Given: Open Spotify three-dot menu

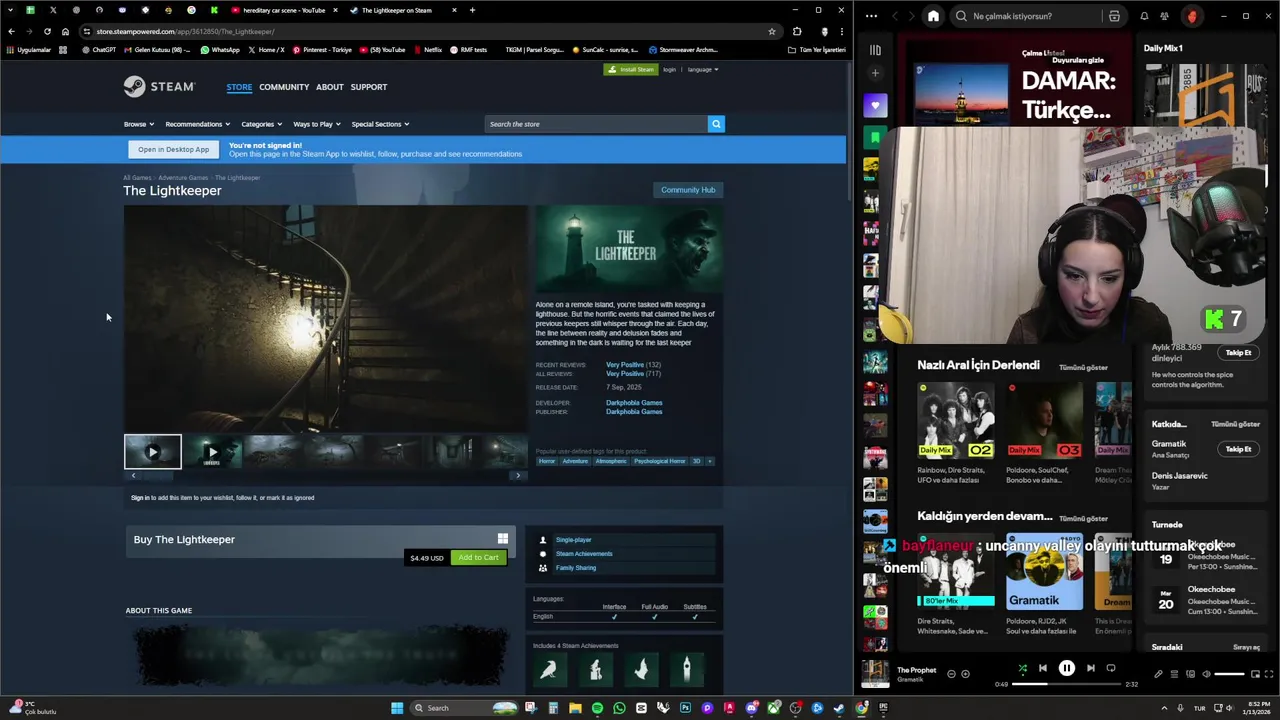Looking at the screenshot, I should [871, 16].
